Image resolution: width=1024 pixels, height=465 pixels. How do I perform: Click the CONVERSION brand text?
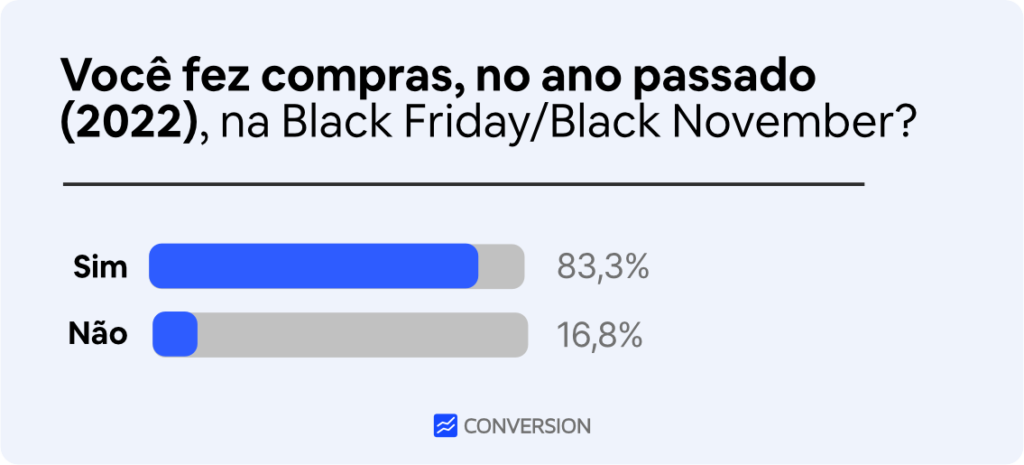[x=527, y=426]
